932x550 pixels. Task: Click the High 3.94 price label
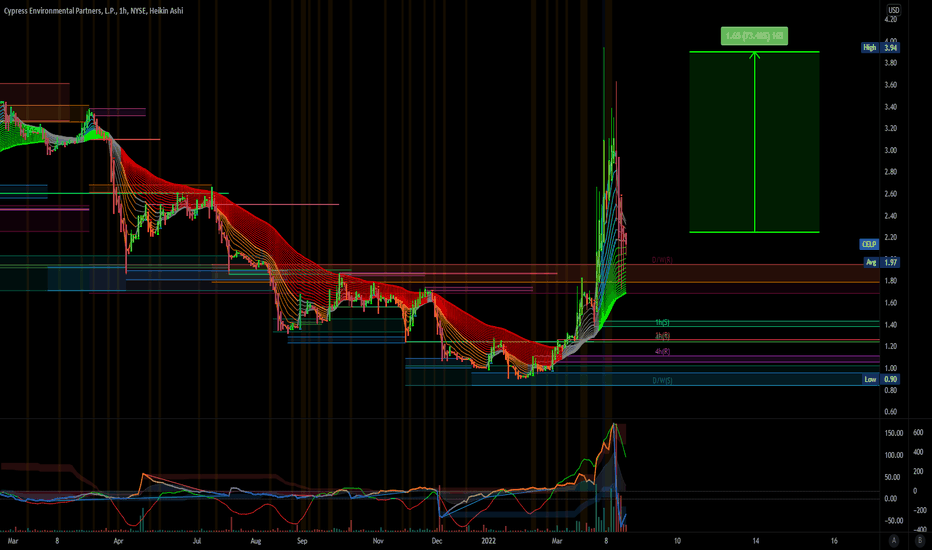pyautogui.click(x=880, y=47)
